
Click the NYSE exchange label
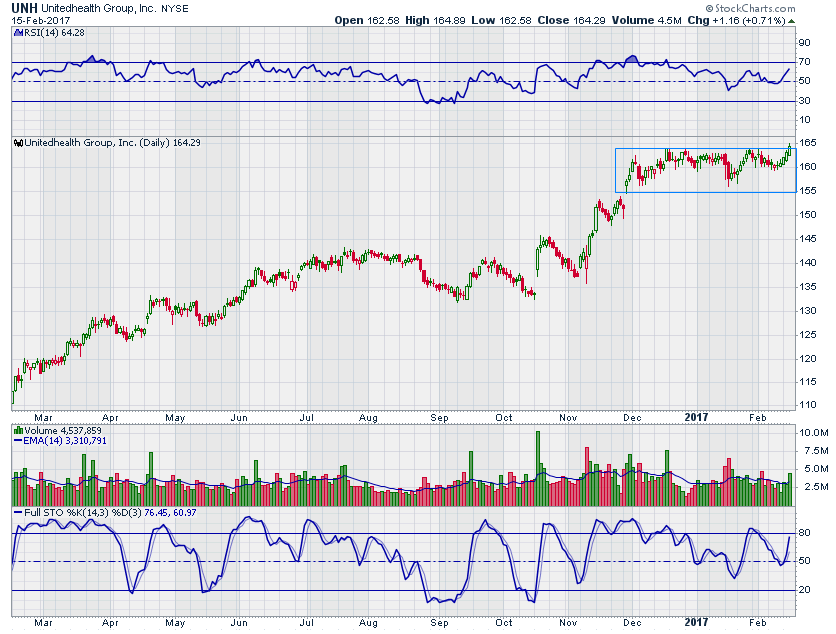pos(174,9)
